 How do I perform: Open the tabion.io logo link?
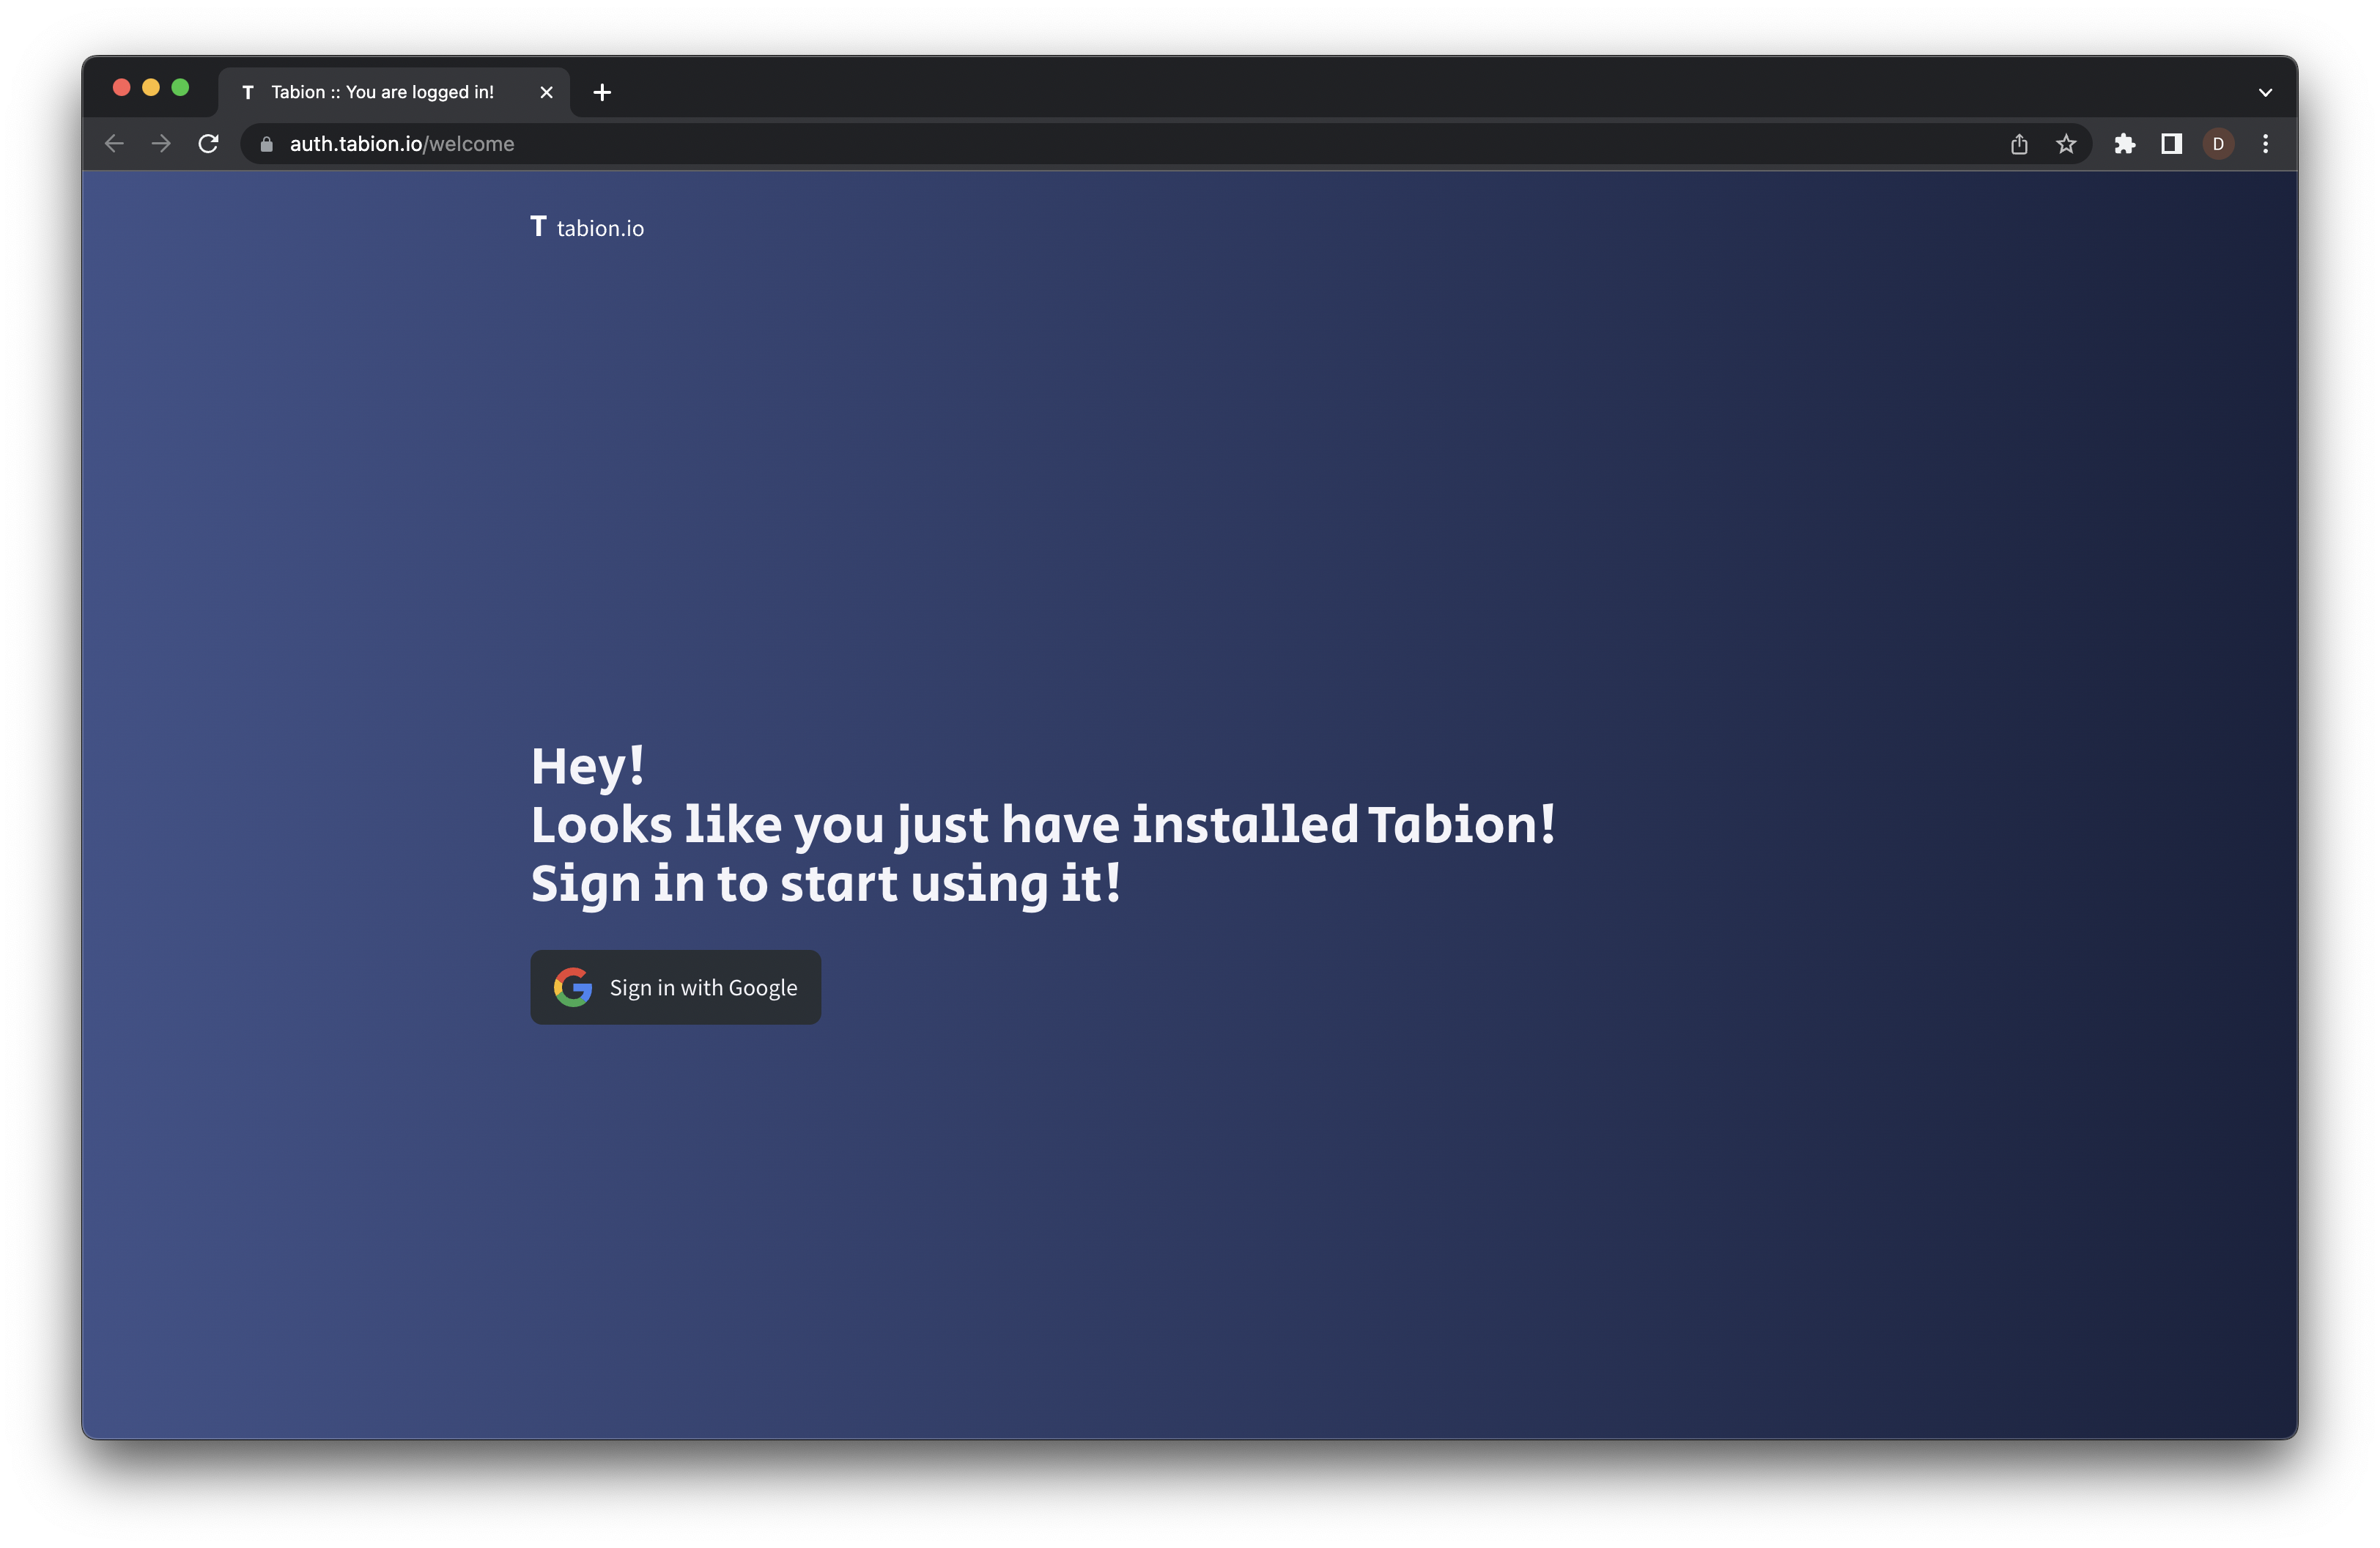587,228
